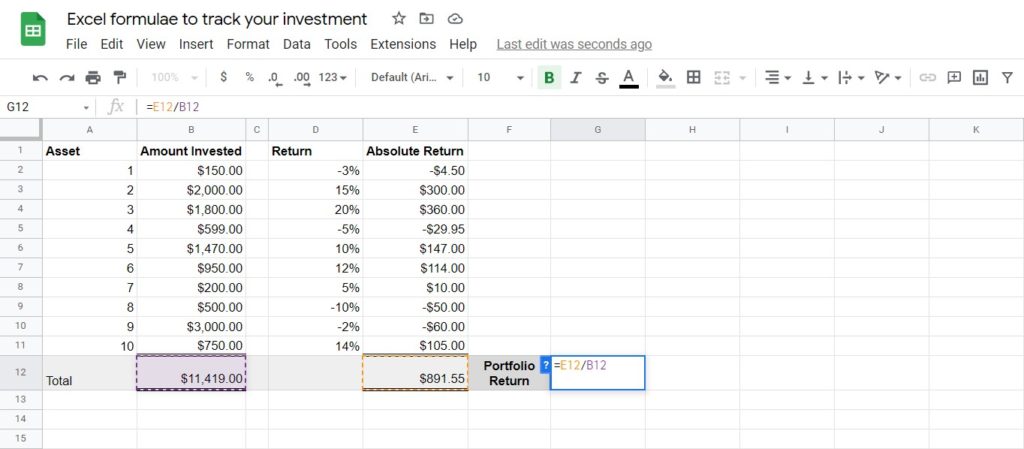
Task: Insert a link using the toolbar
Action: pos(927,78)
